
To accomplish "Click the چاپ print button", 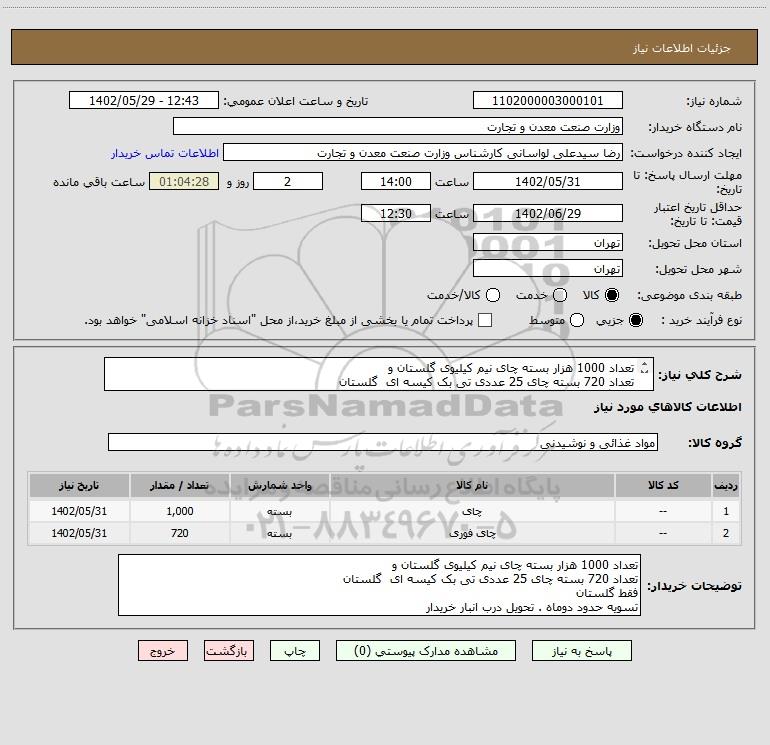I will tap(295, 651).
